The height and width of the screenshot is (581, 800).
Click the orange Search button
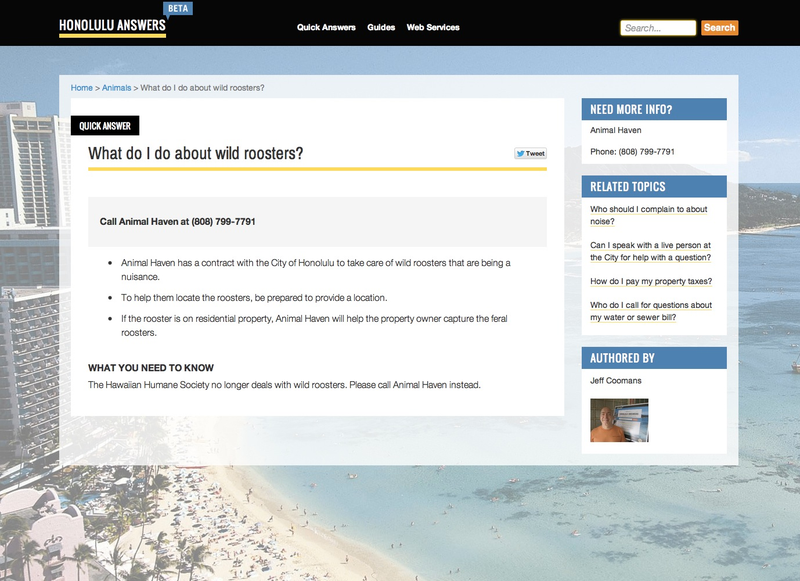tap(719, 28)
